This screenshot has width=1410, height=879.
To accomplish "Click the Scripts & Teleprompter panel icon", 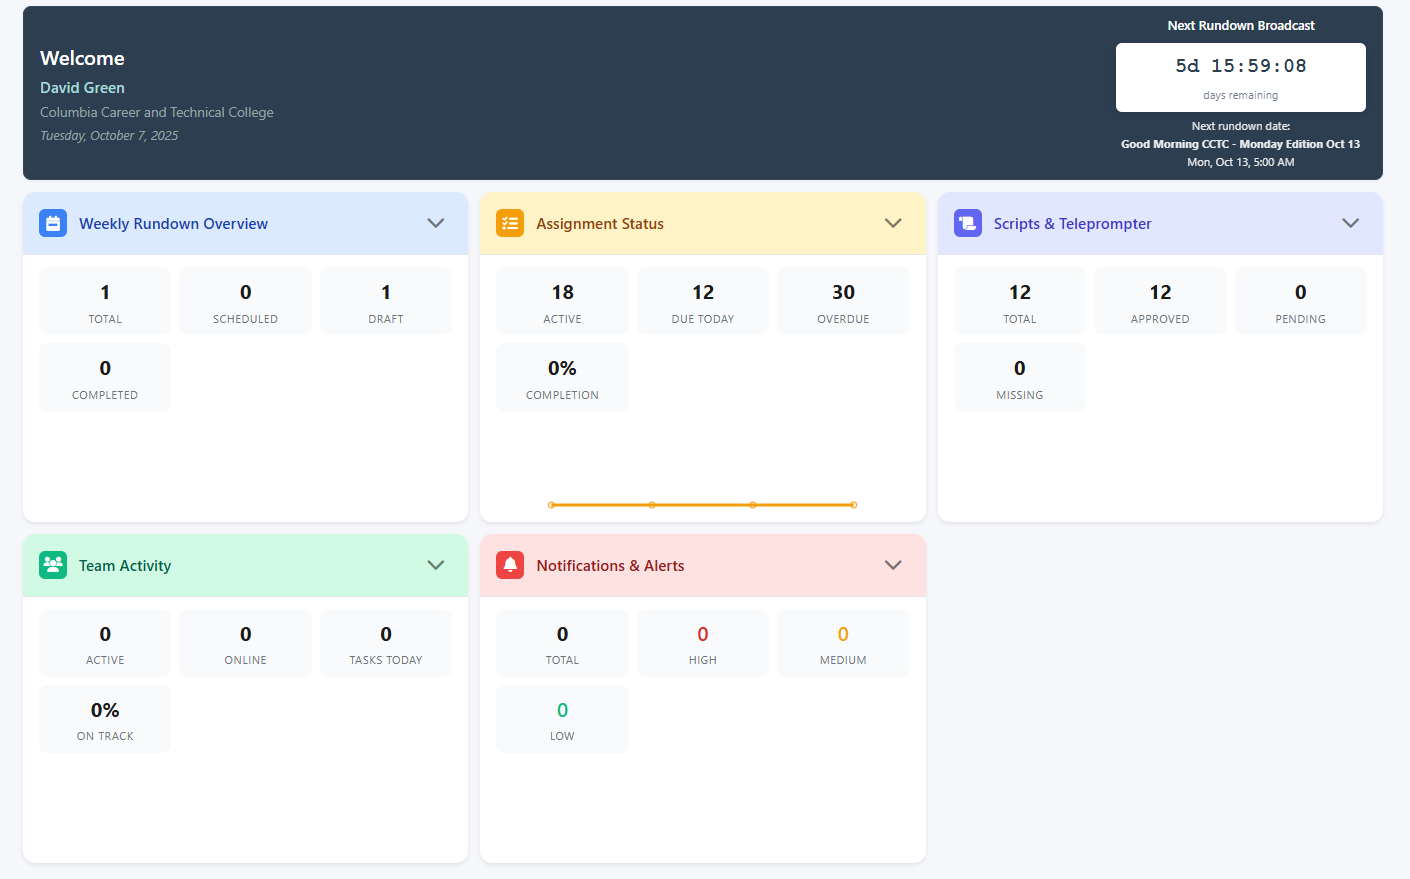I will pos(967,223).
